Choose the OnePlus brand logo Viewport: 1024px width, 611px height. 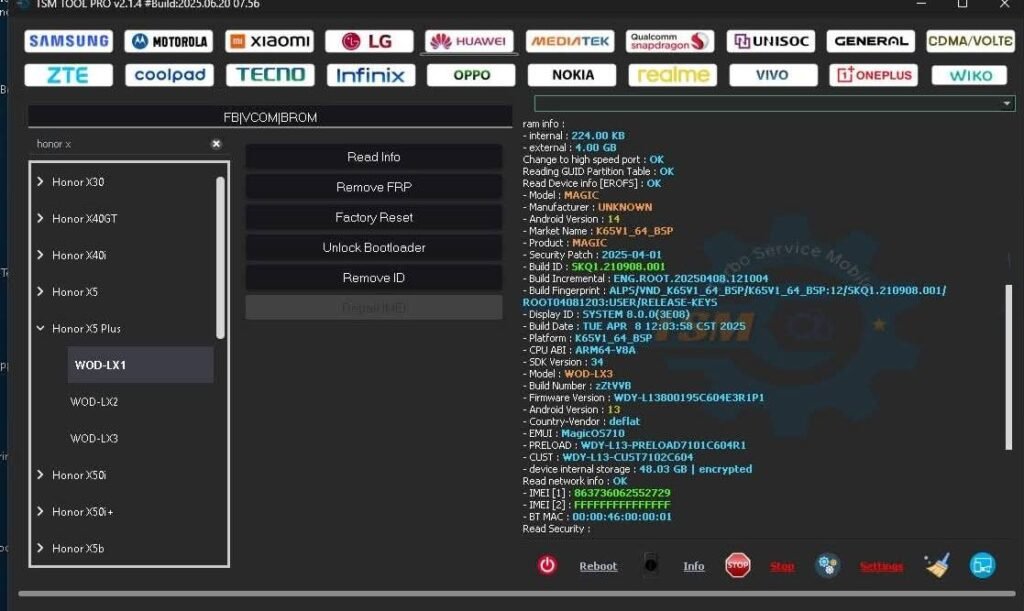tap(874, 75)
